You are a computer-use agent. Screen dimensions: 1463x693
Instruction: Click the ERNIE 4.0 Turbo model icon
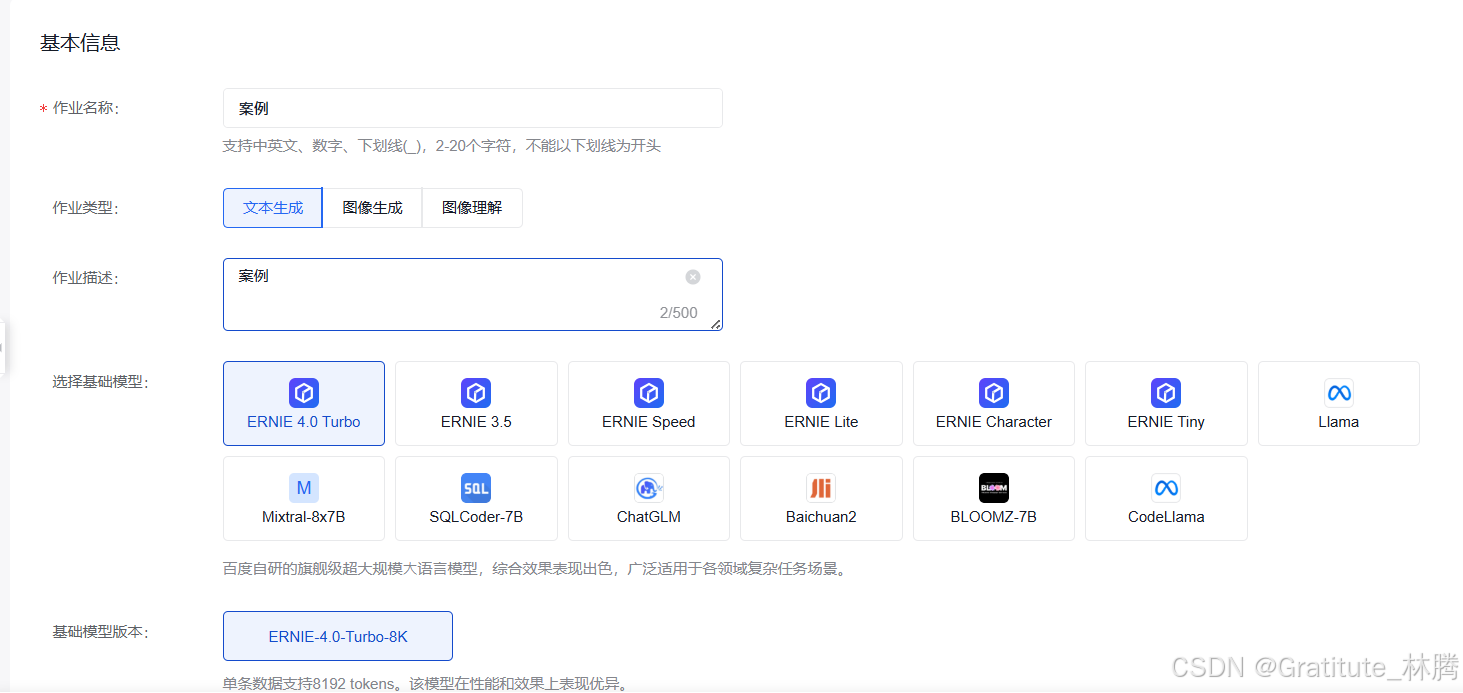304,393
